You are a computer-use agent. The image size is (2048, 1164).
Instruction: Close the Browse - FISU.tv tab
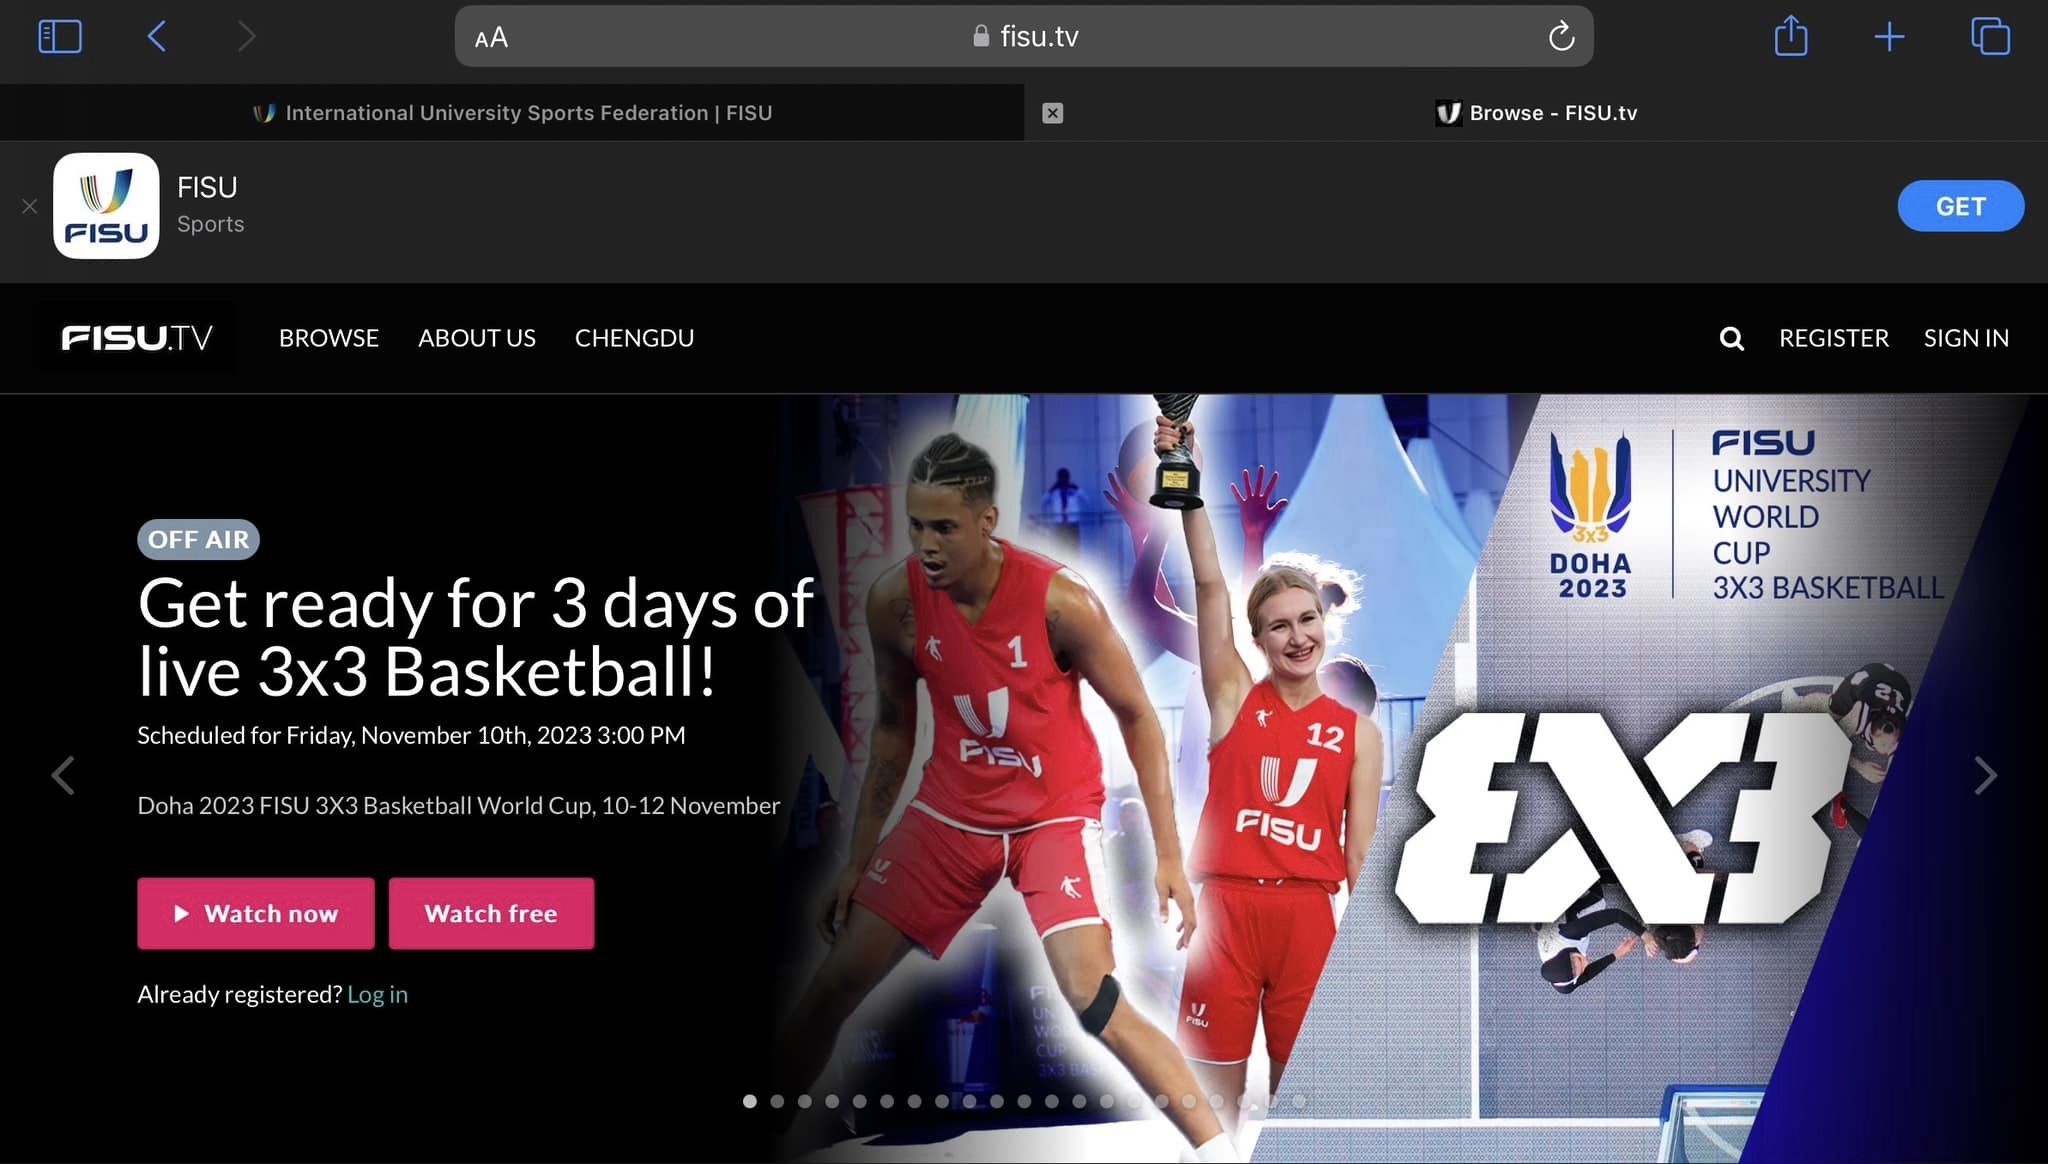pyautogui.click(x=1052, y=113)
